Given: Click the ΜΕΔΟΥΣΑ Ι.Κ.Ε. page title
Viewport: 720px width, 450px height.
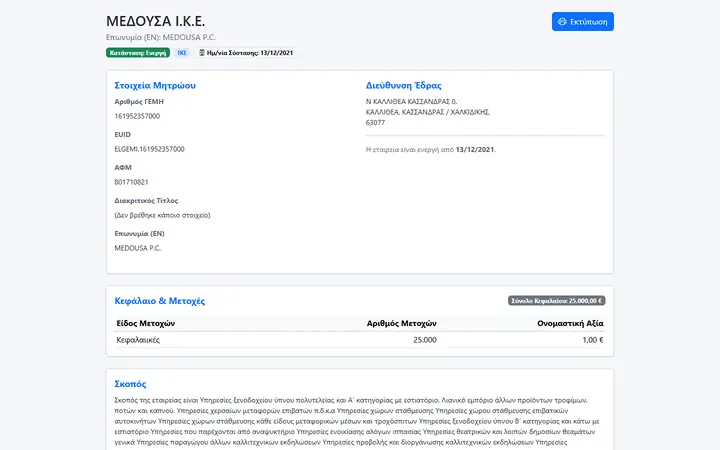Looking at the screenshot, I should click(x=156, y=21).
